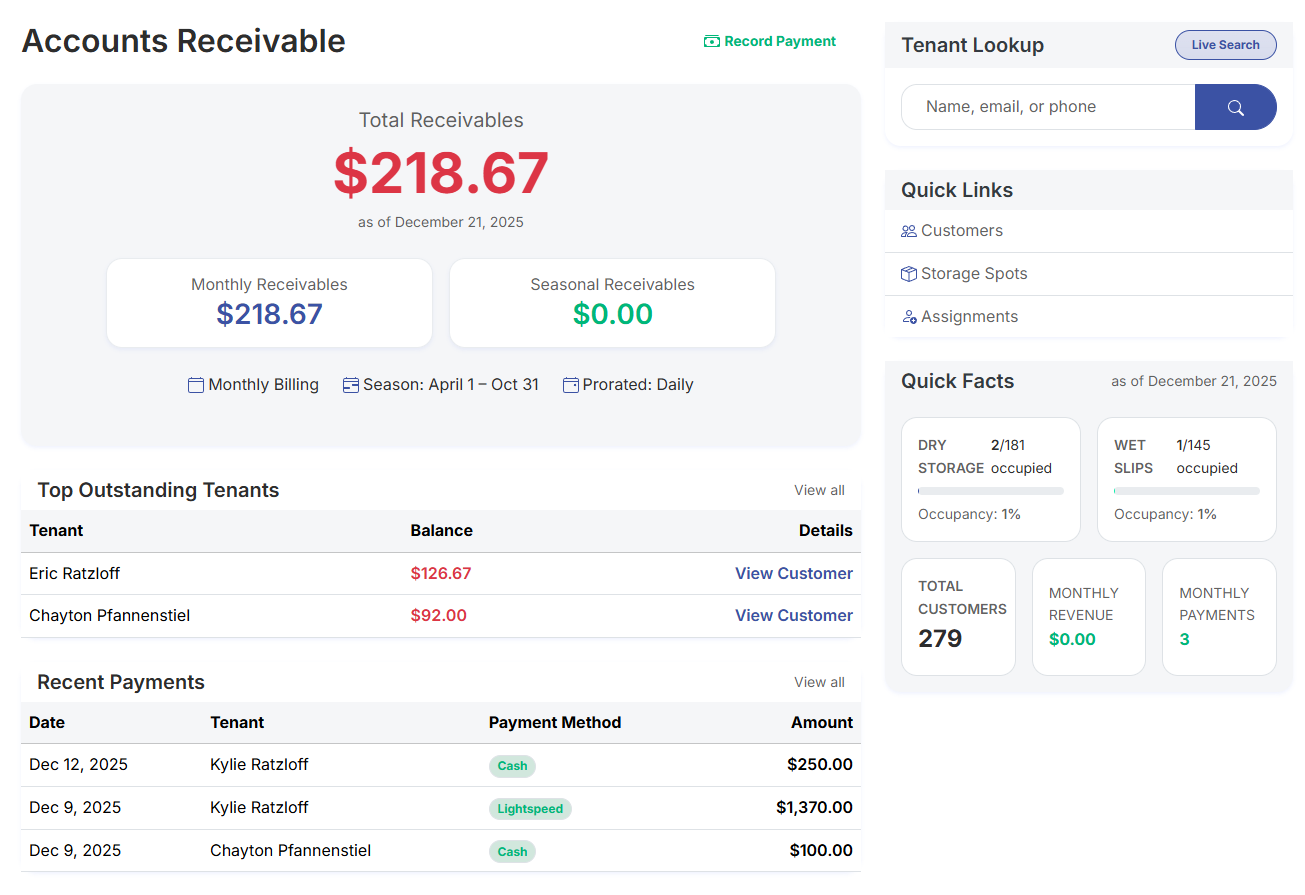
Task: Select the Customers people icon
Action: (908, 230)
